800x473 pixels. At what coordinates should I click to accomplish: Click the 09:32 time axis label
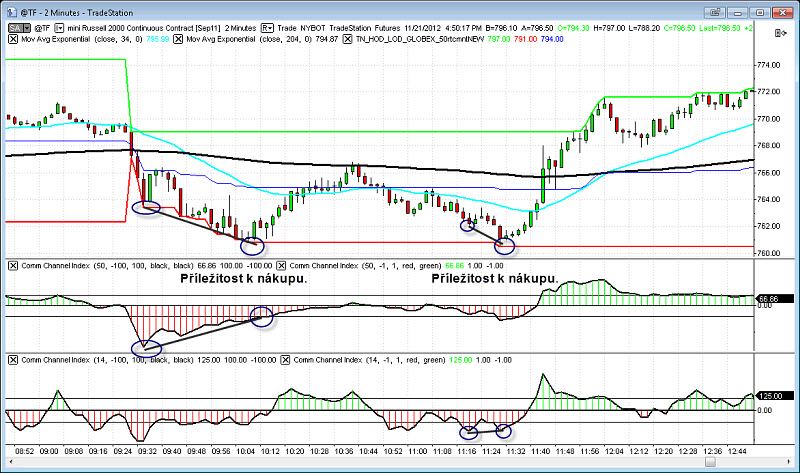point(147,451)
